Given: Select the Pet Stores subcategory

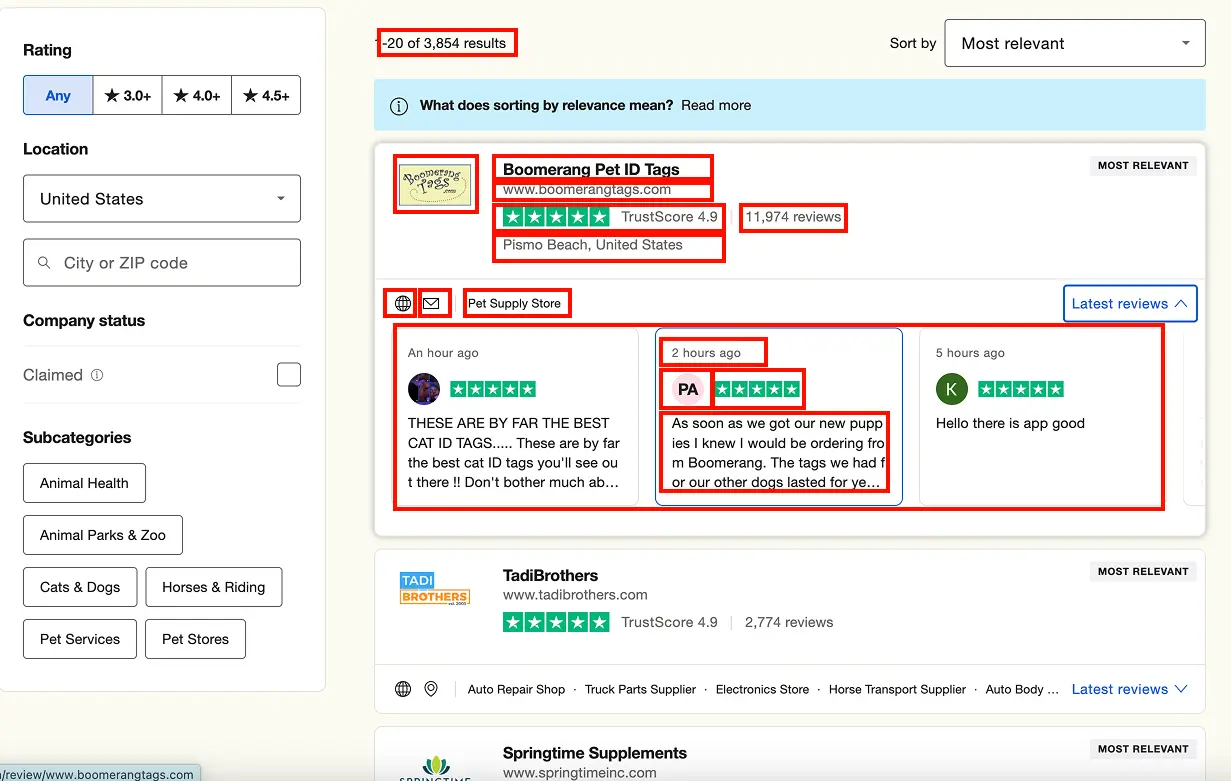Looking at the screenshot, I should [x=196, y=639].
